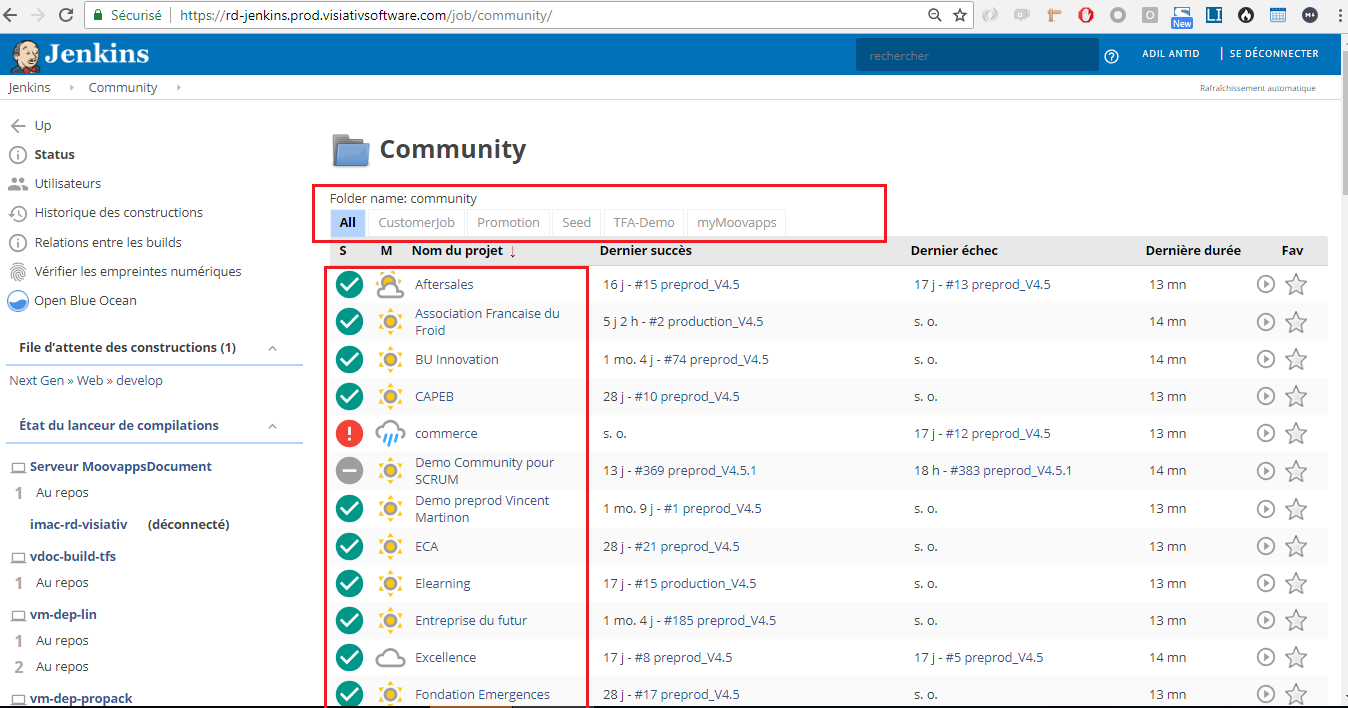
Task: Sort by Nom du projet column header
Action: pyautogui.click(x=464, y=251)
